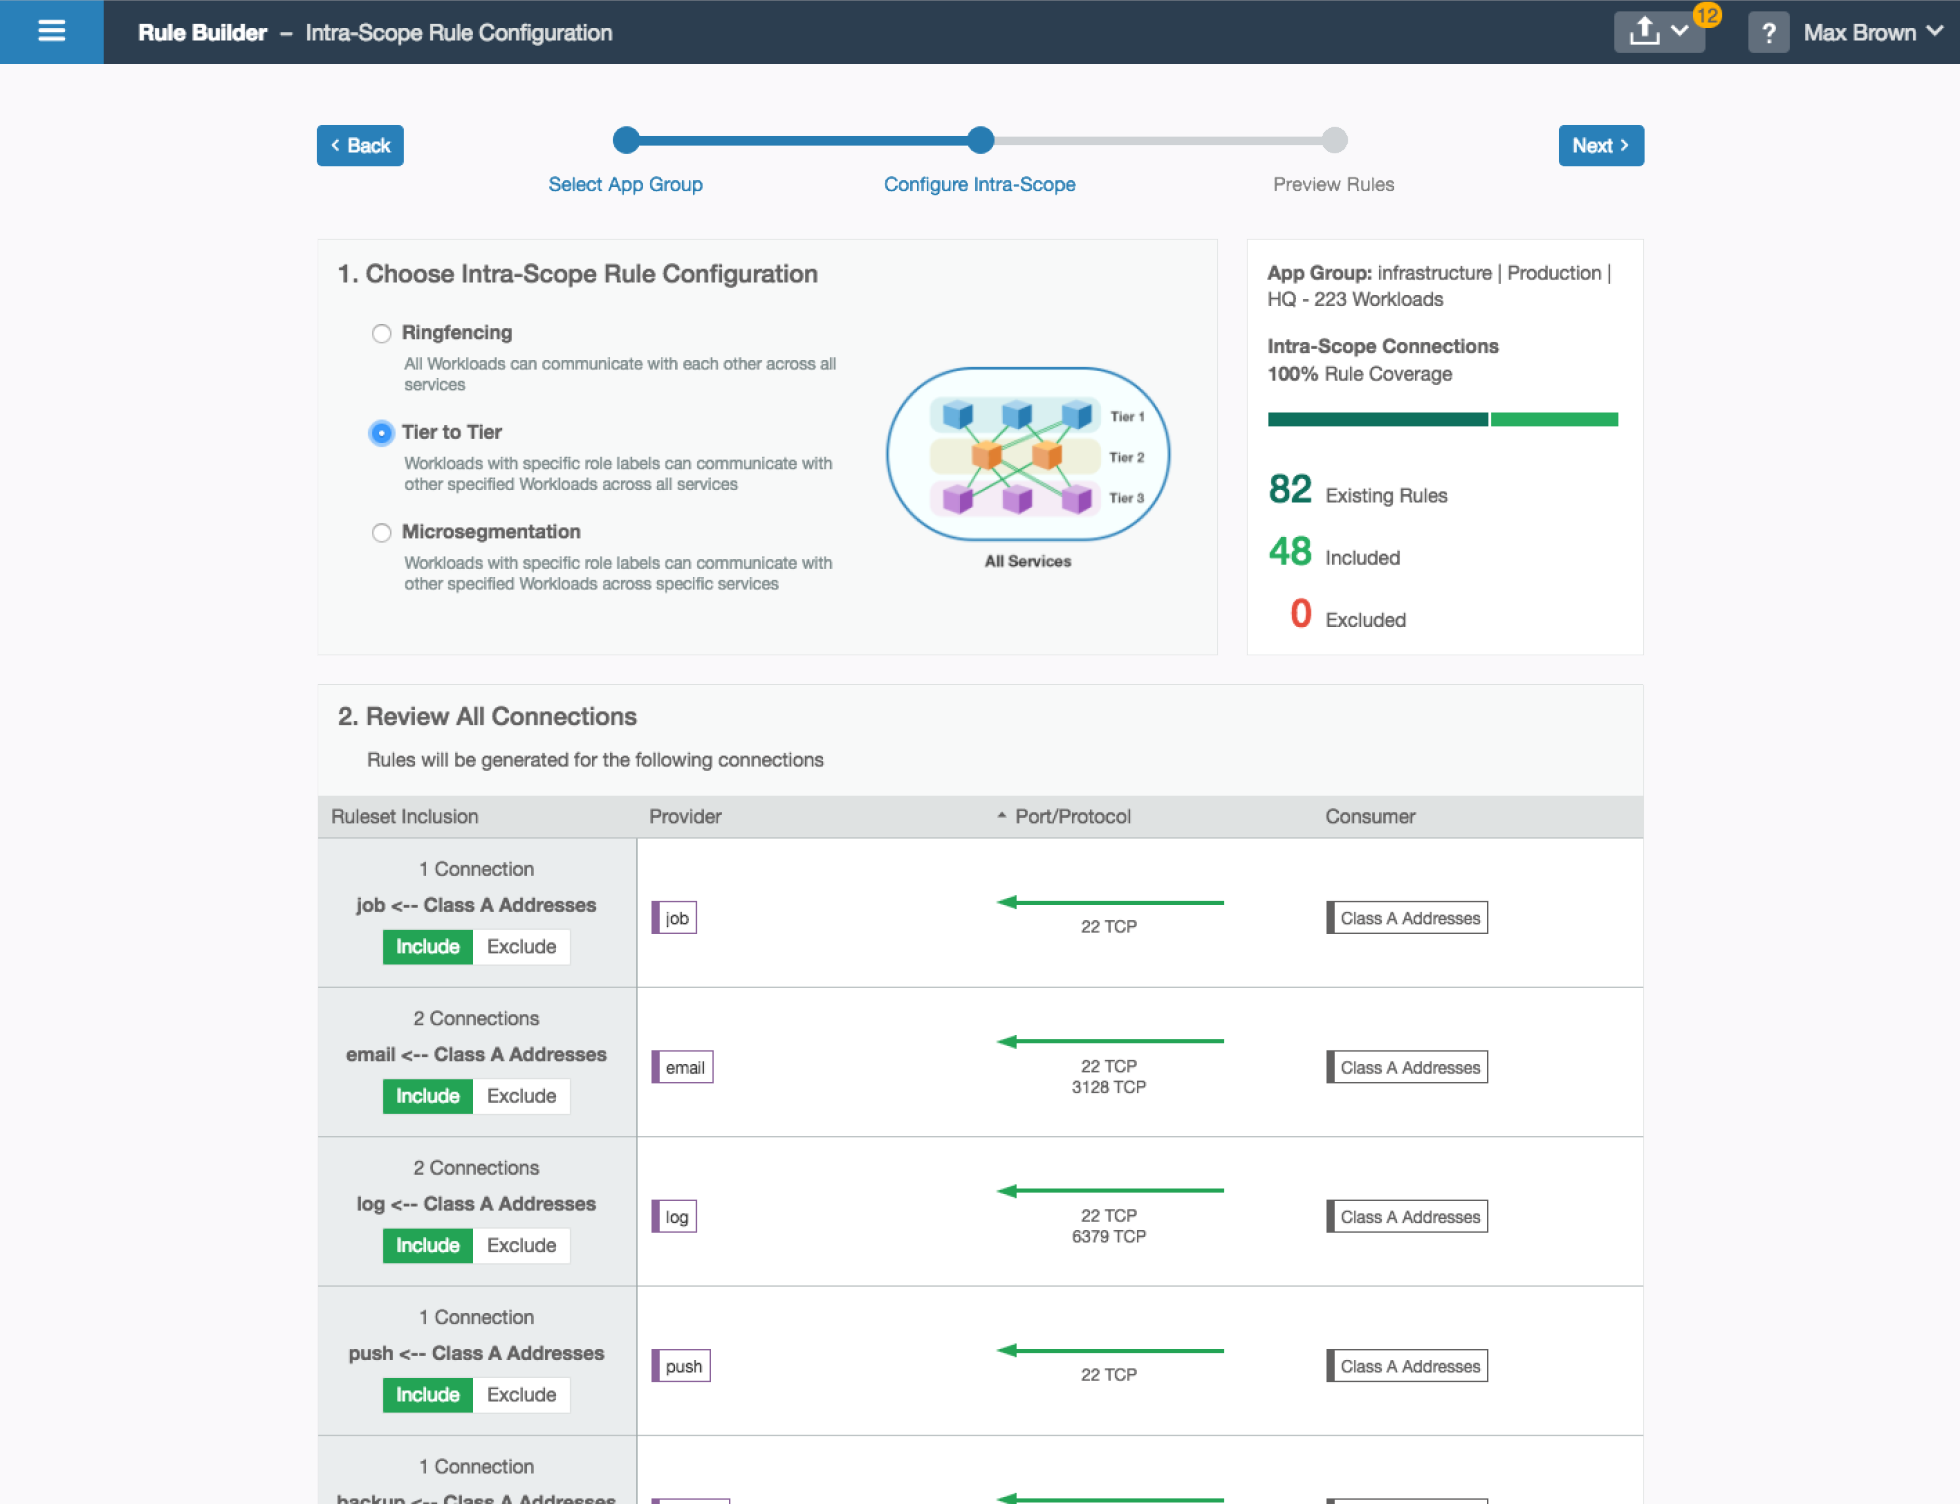Exclude the email Class A Addresses connection
Screen dimensions: 1960x1504
521,1096
